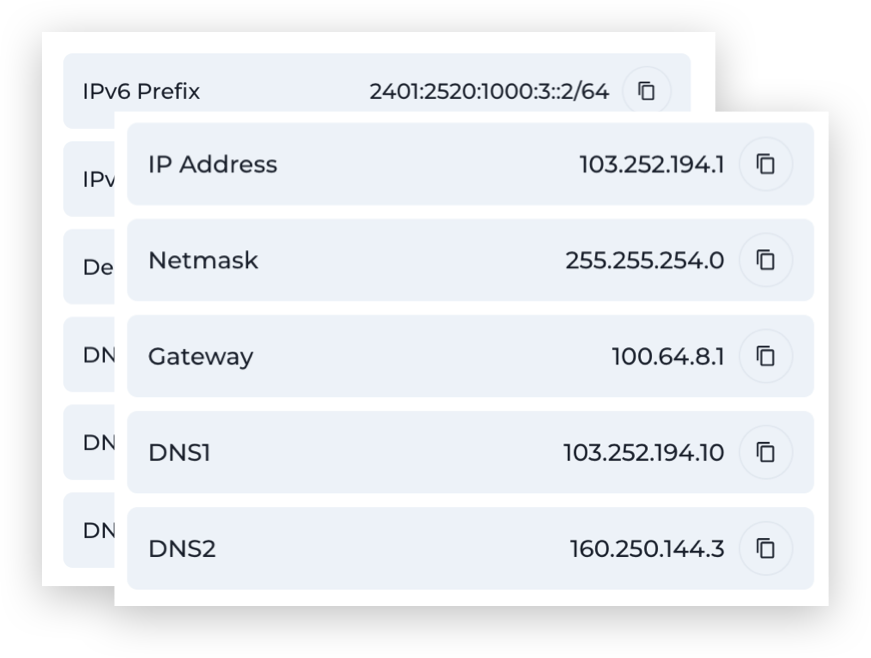Click the Netmask copy icon

click(x=765, y=260)
